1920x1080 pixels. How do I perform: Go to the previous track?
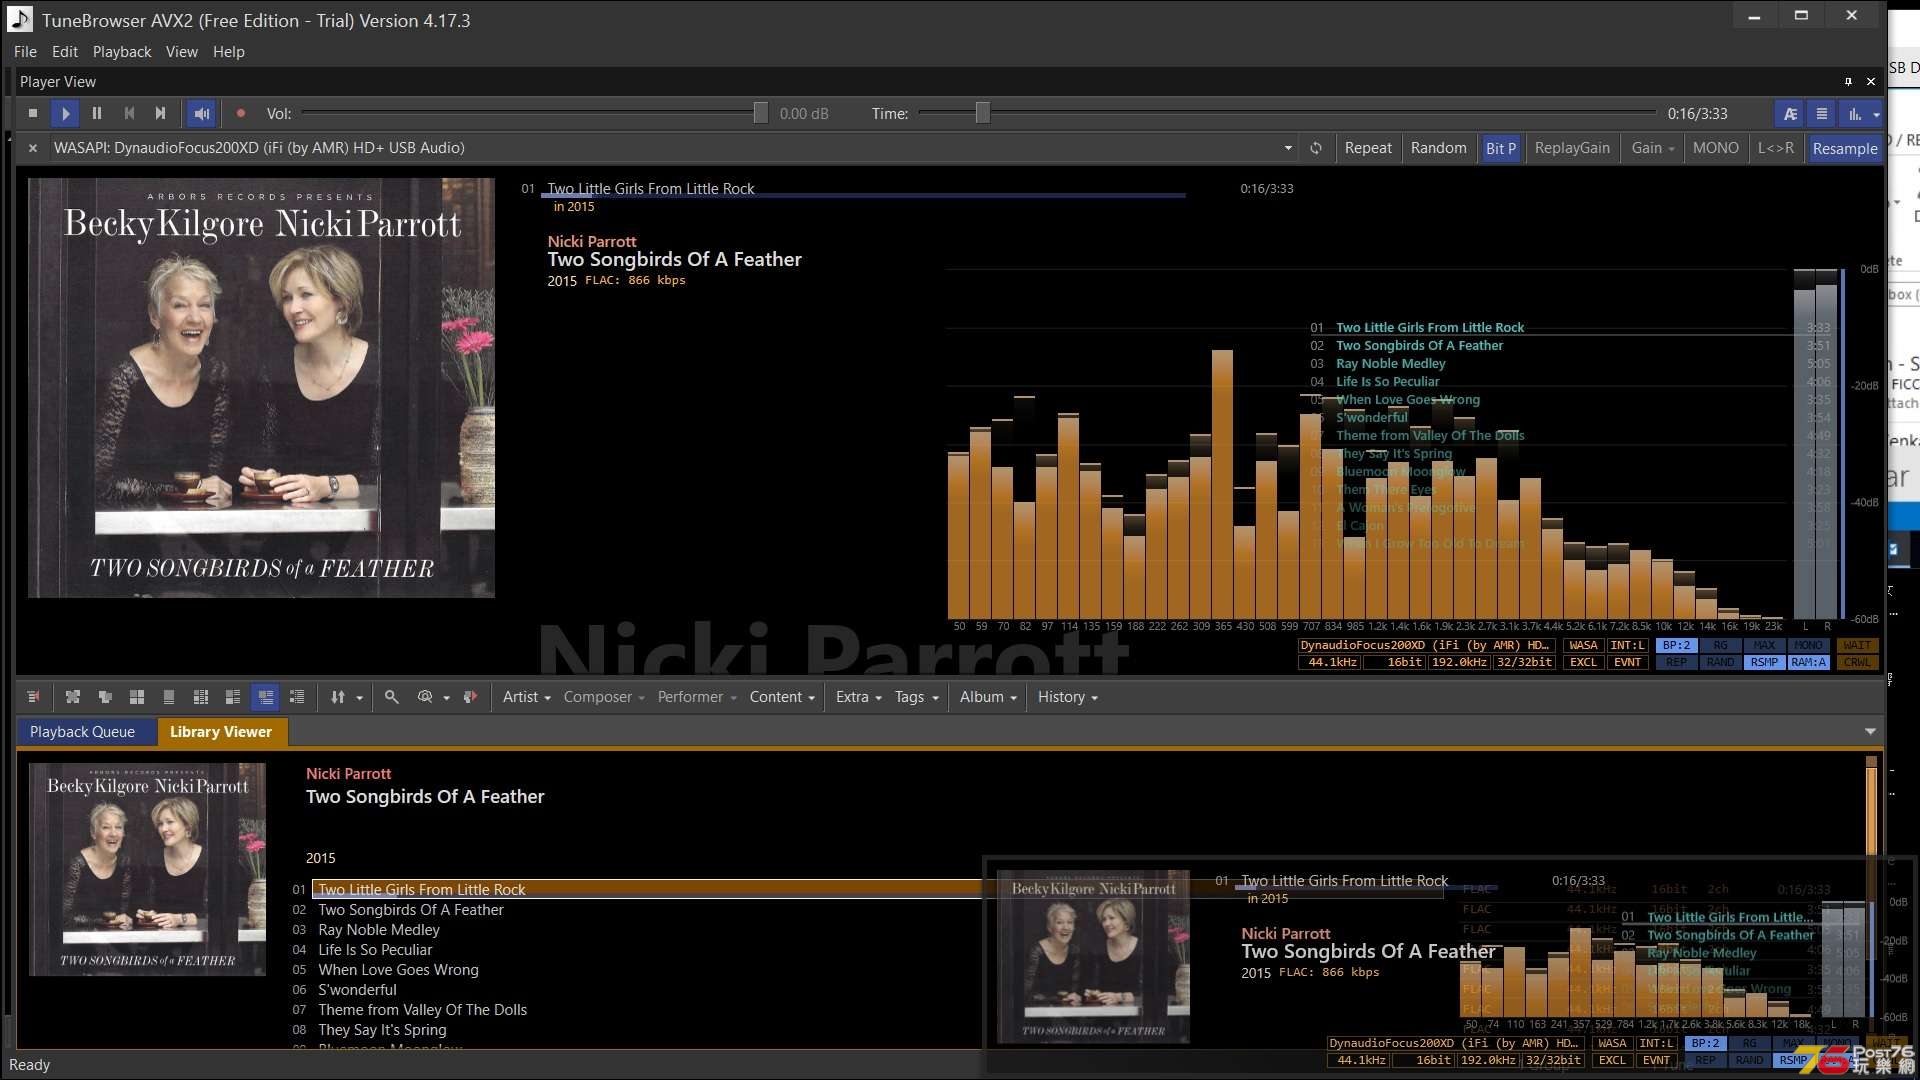pyautogui.click(x=129, y=114)
